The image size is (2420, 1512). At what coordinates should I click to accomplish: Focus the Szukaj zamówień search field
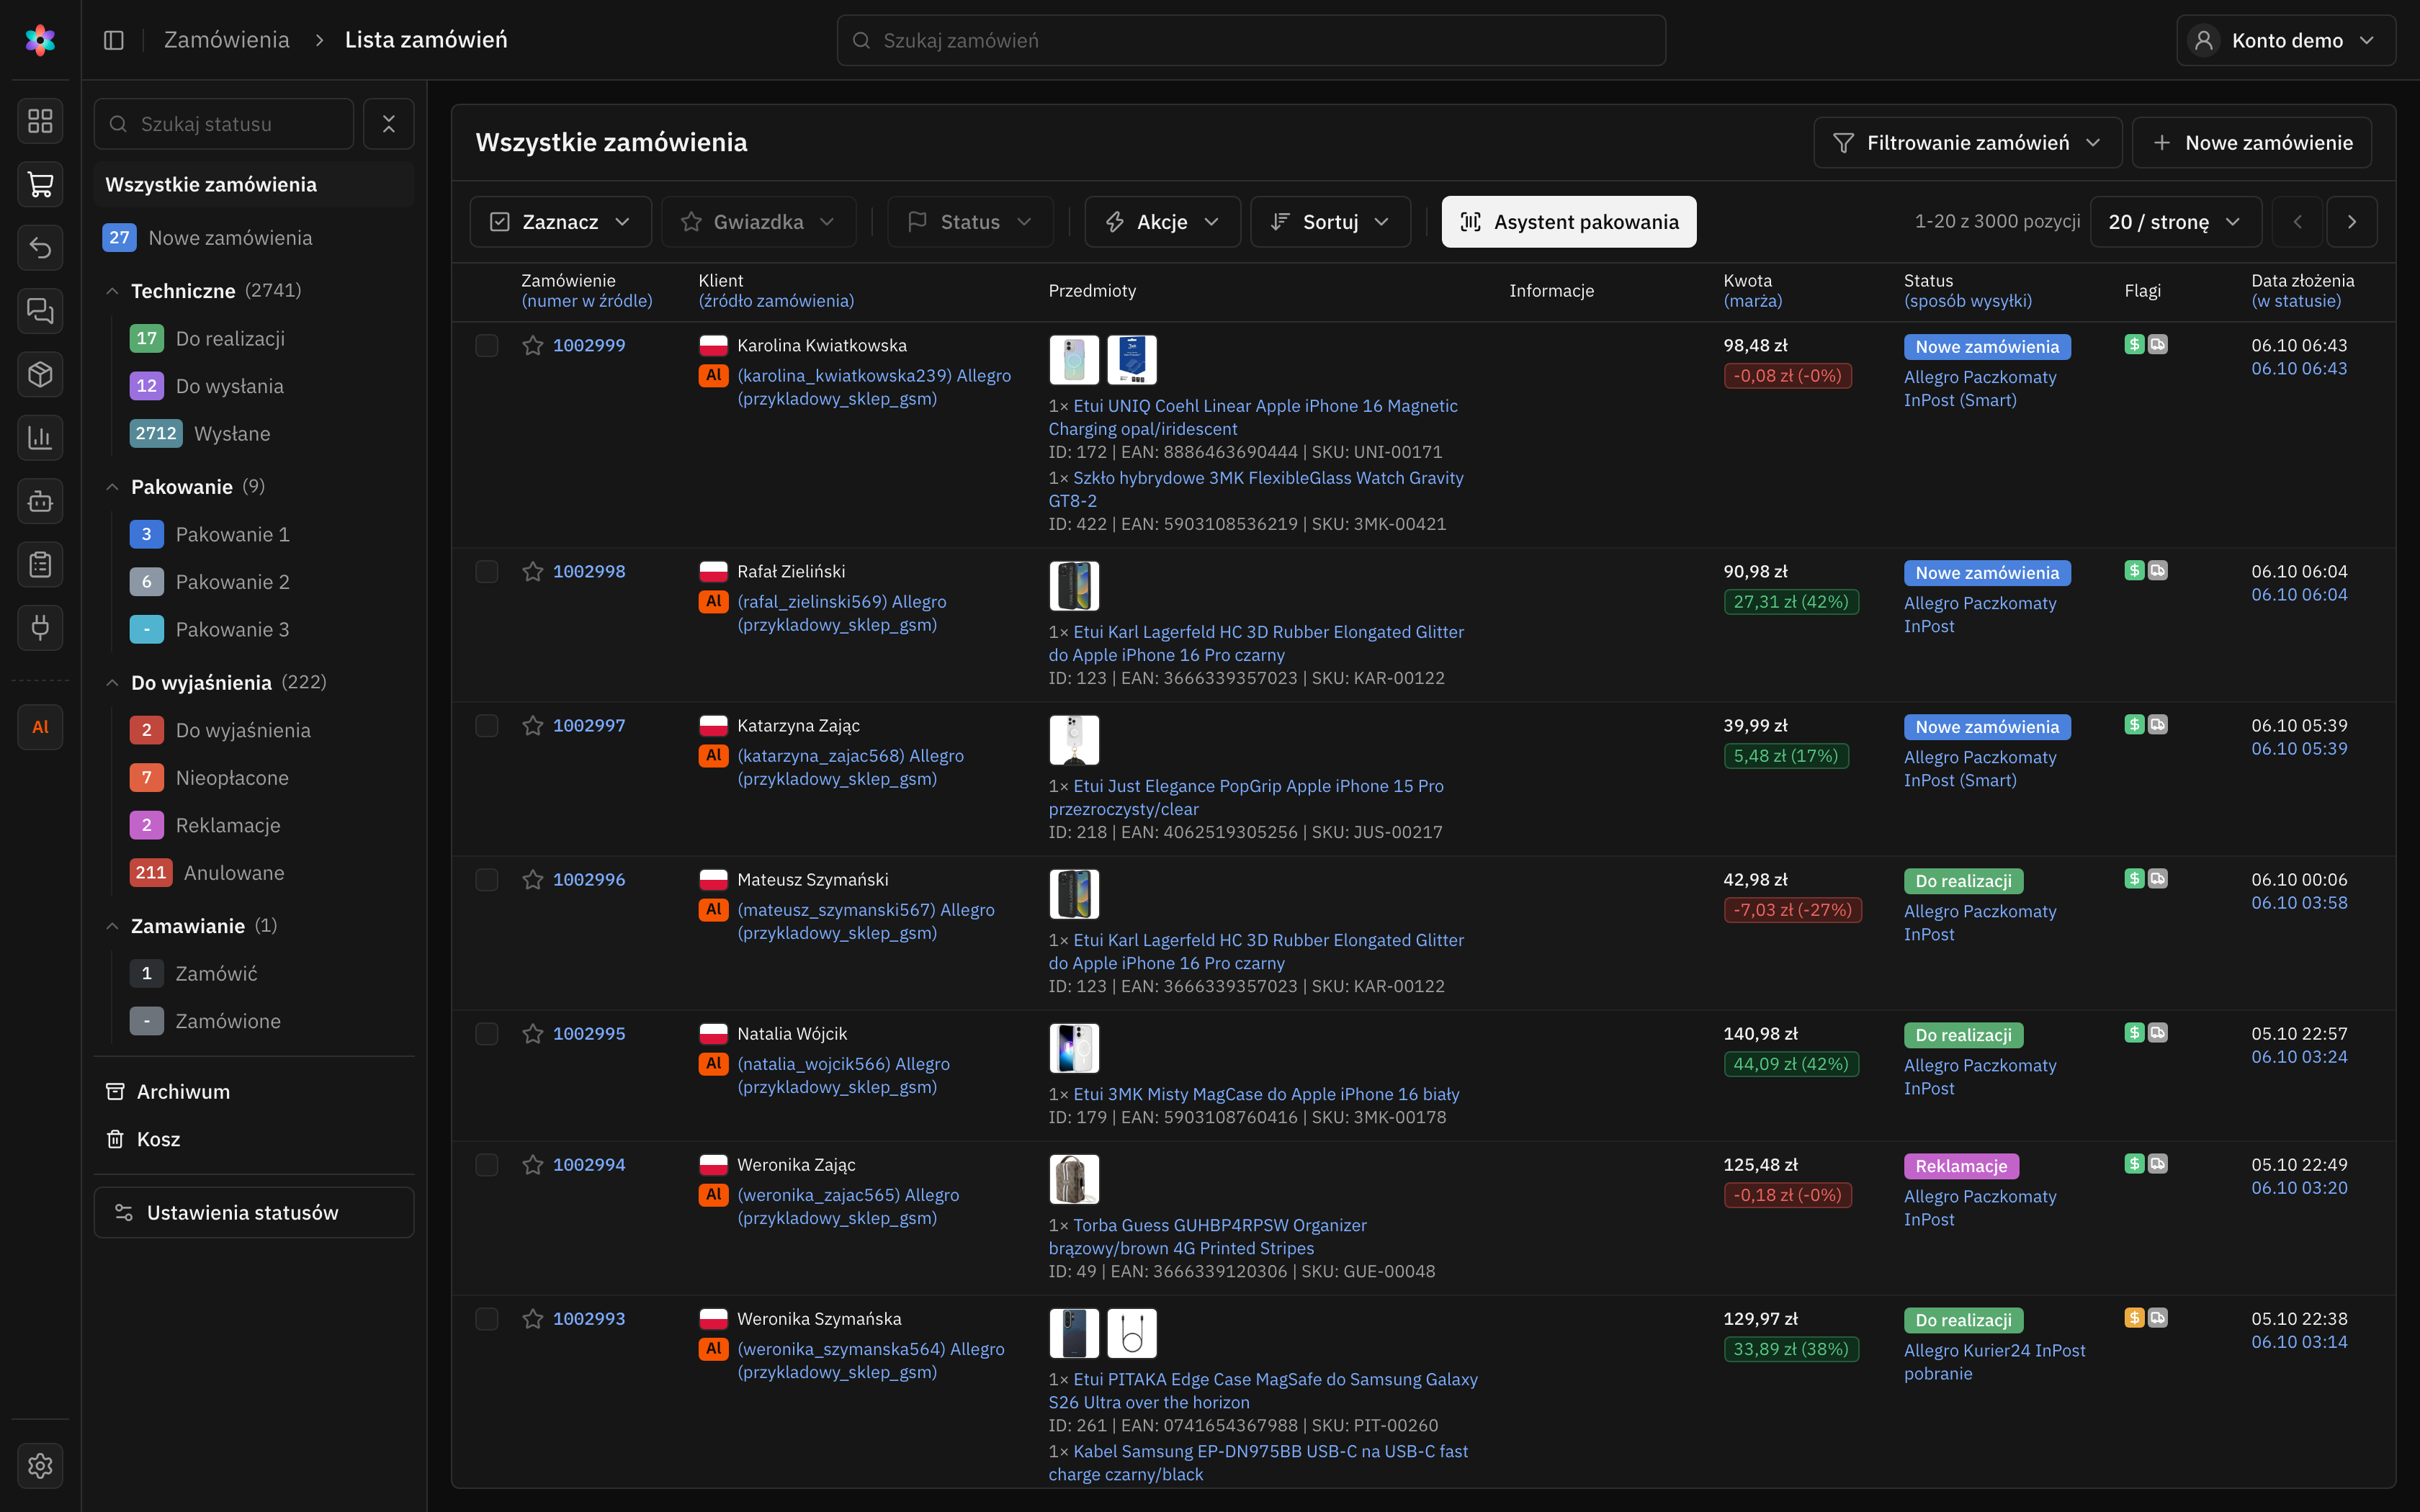click(1251, 40)
